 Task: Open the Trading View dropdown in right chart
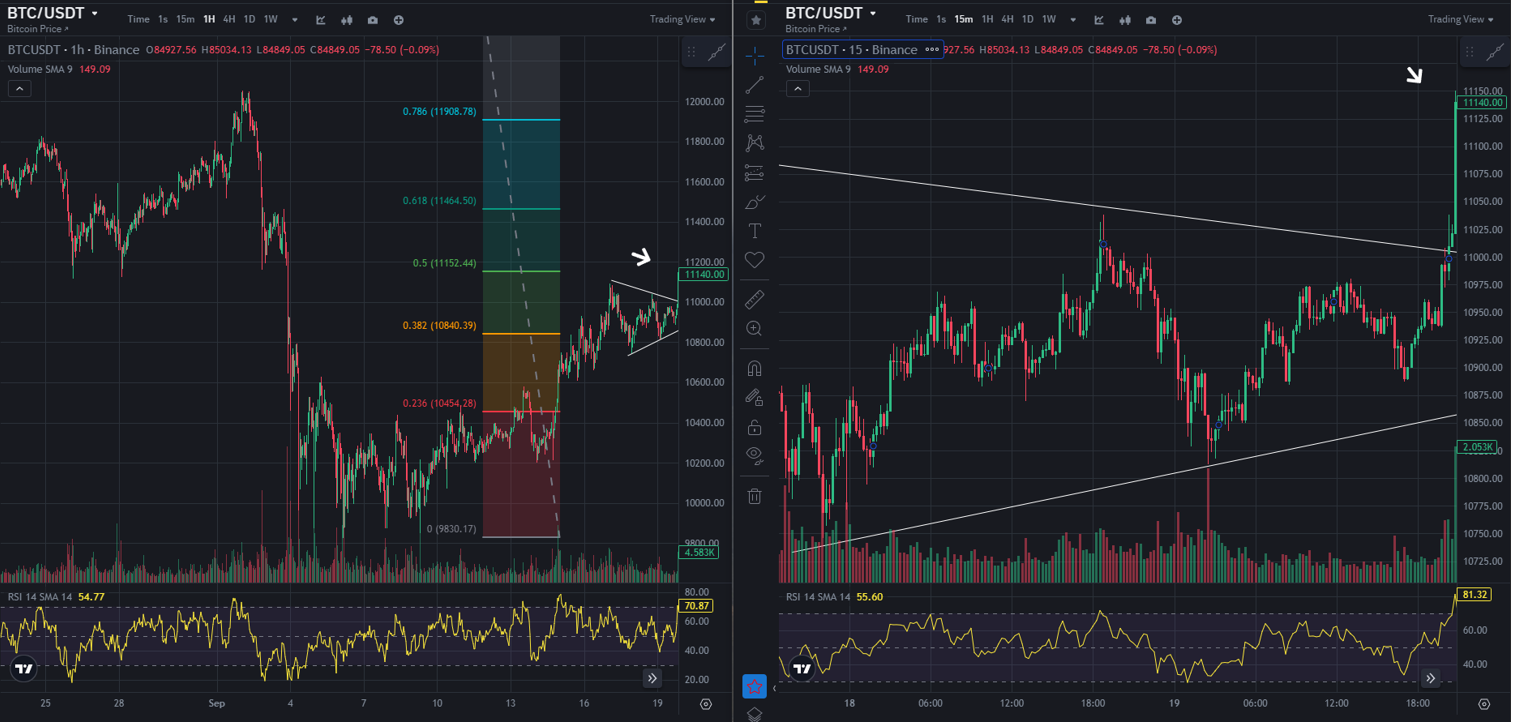point(1461,19)
